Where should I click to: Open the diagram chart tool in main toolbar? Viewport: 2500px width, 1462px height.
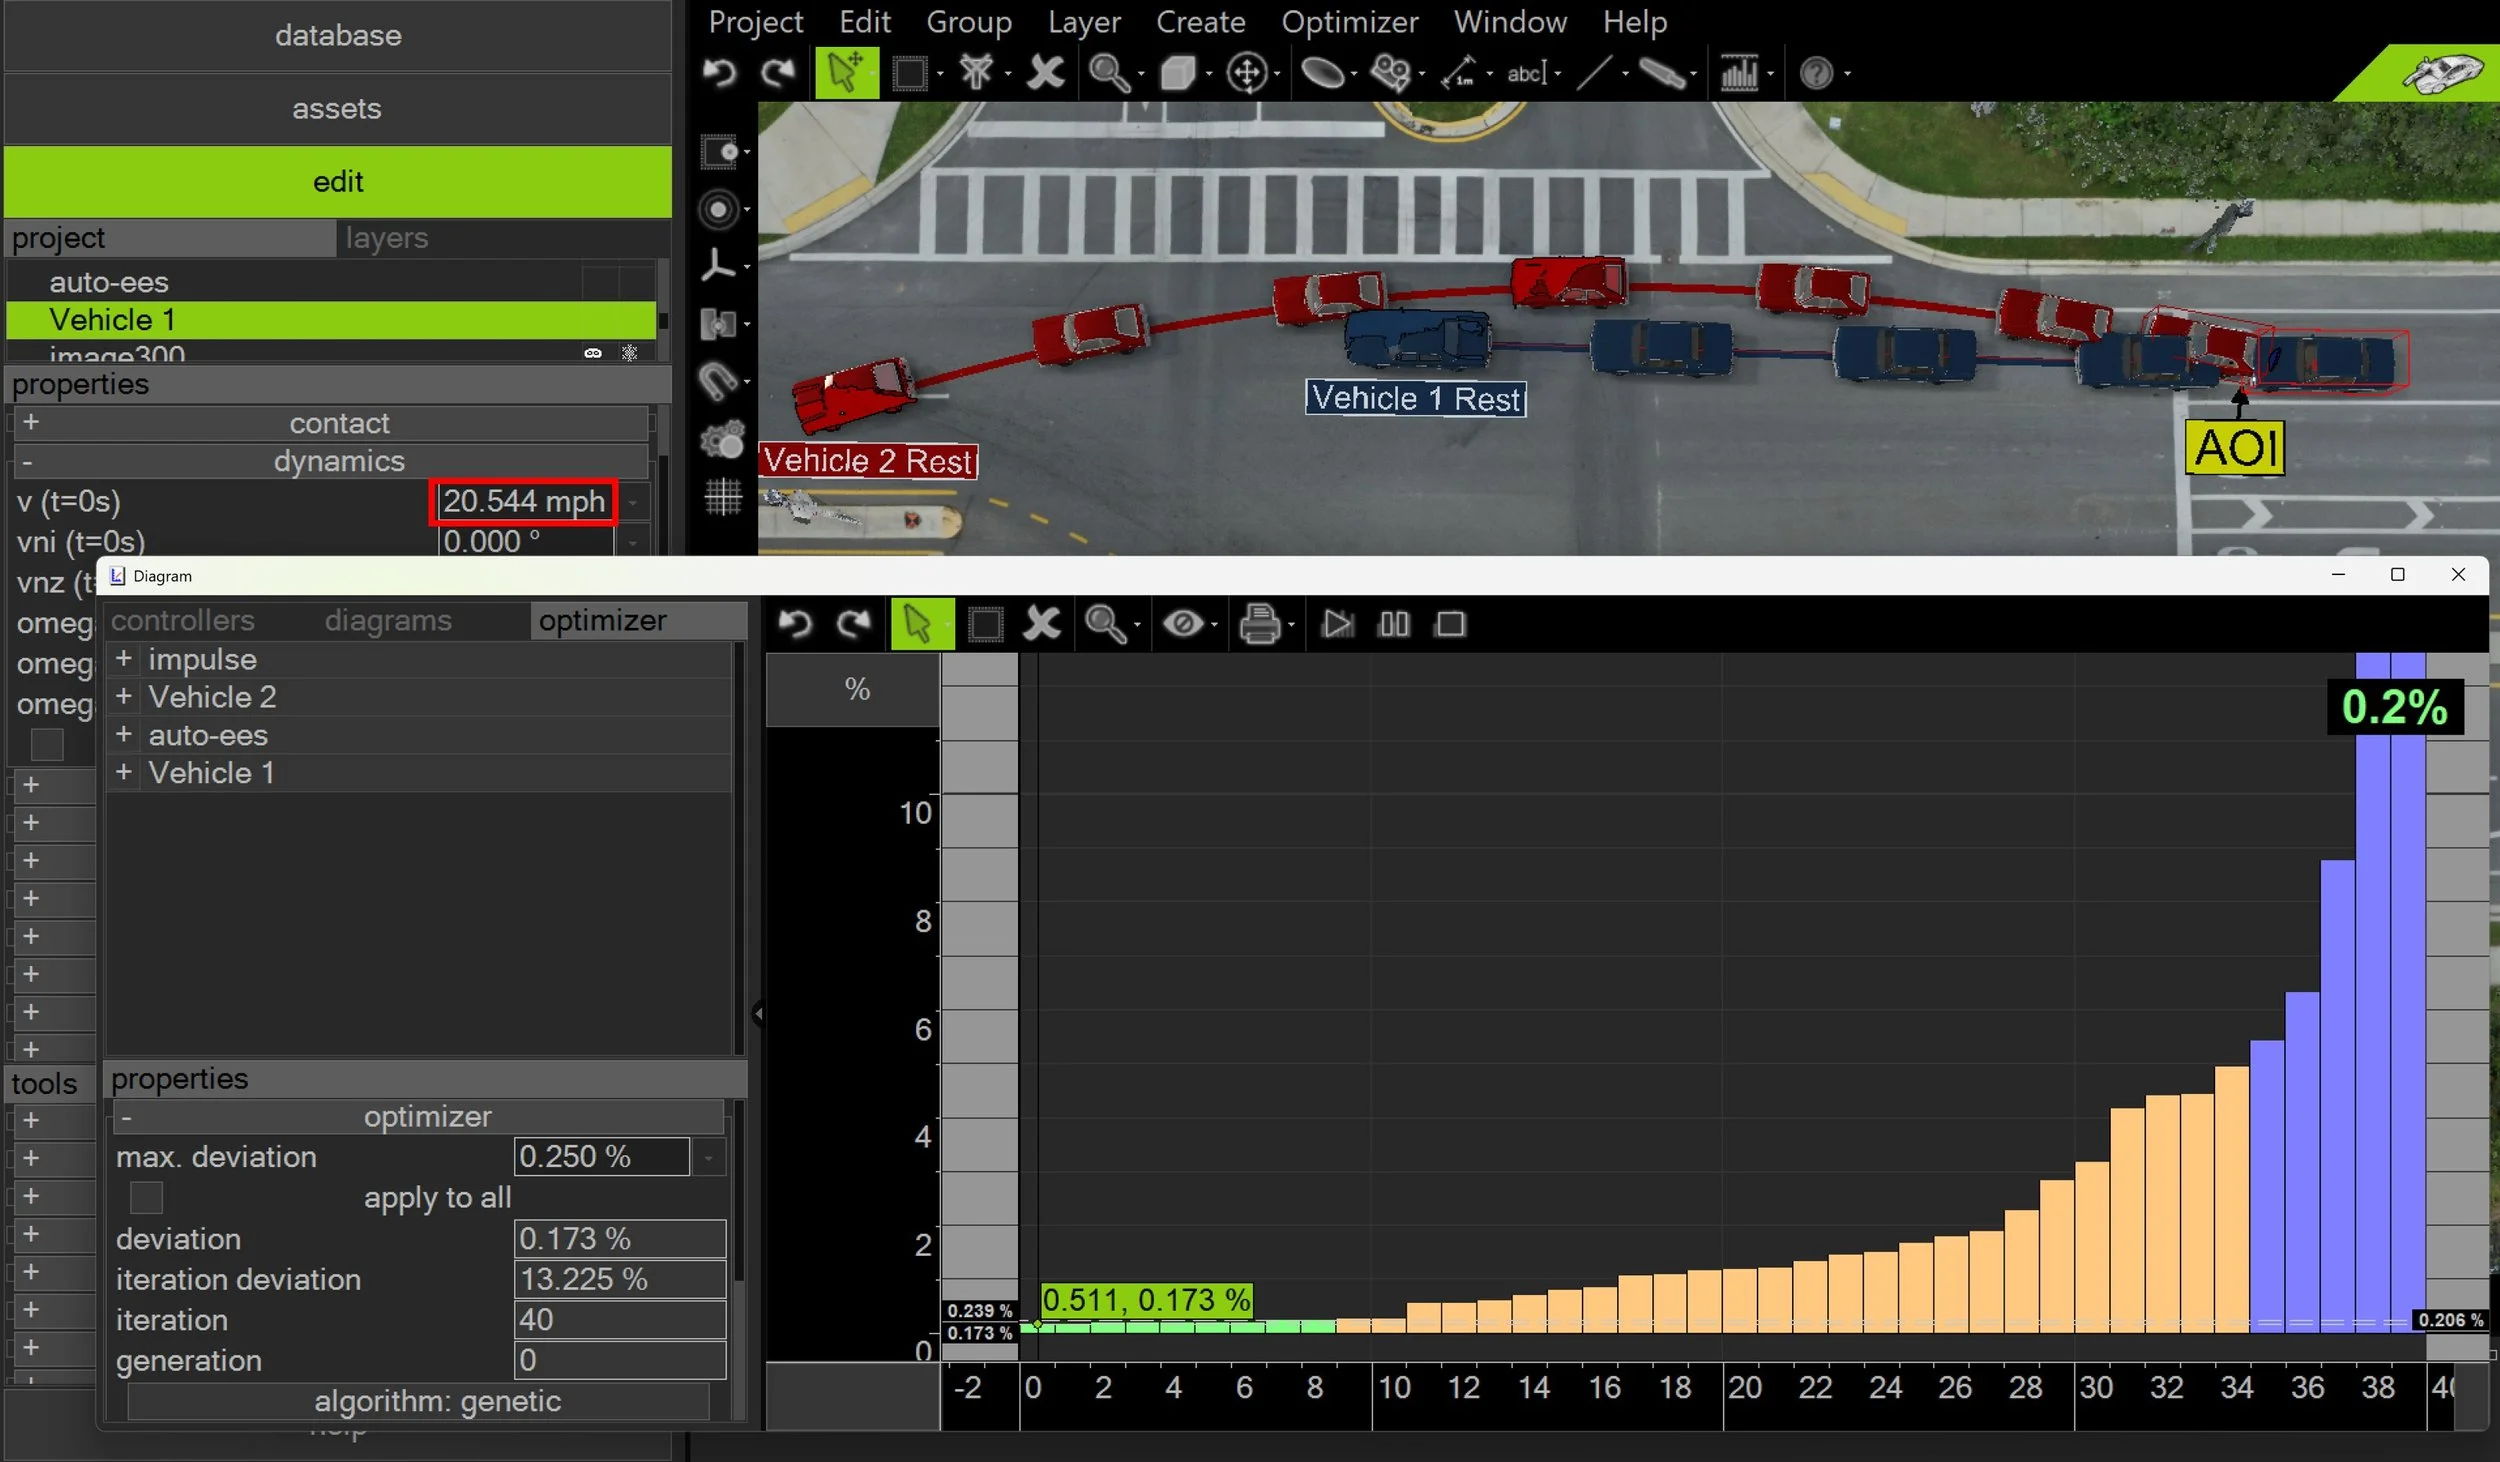(x=1739, y=73)
